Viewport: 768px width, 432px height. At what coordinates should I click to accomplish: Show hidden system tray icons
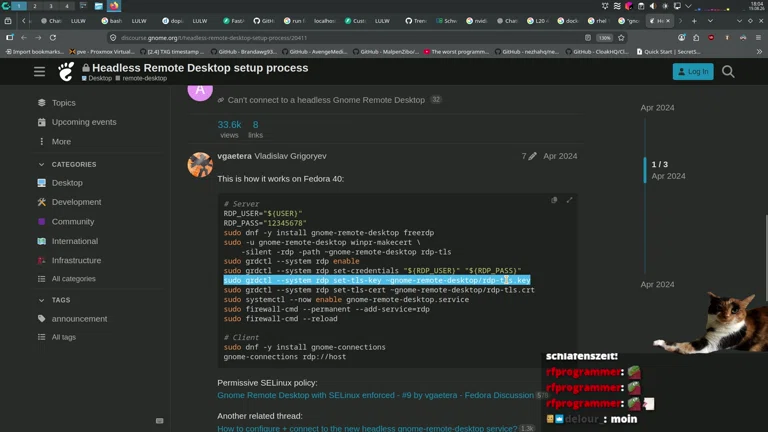tap(688, 6)
